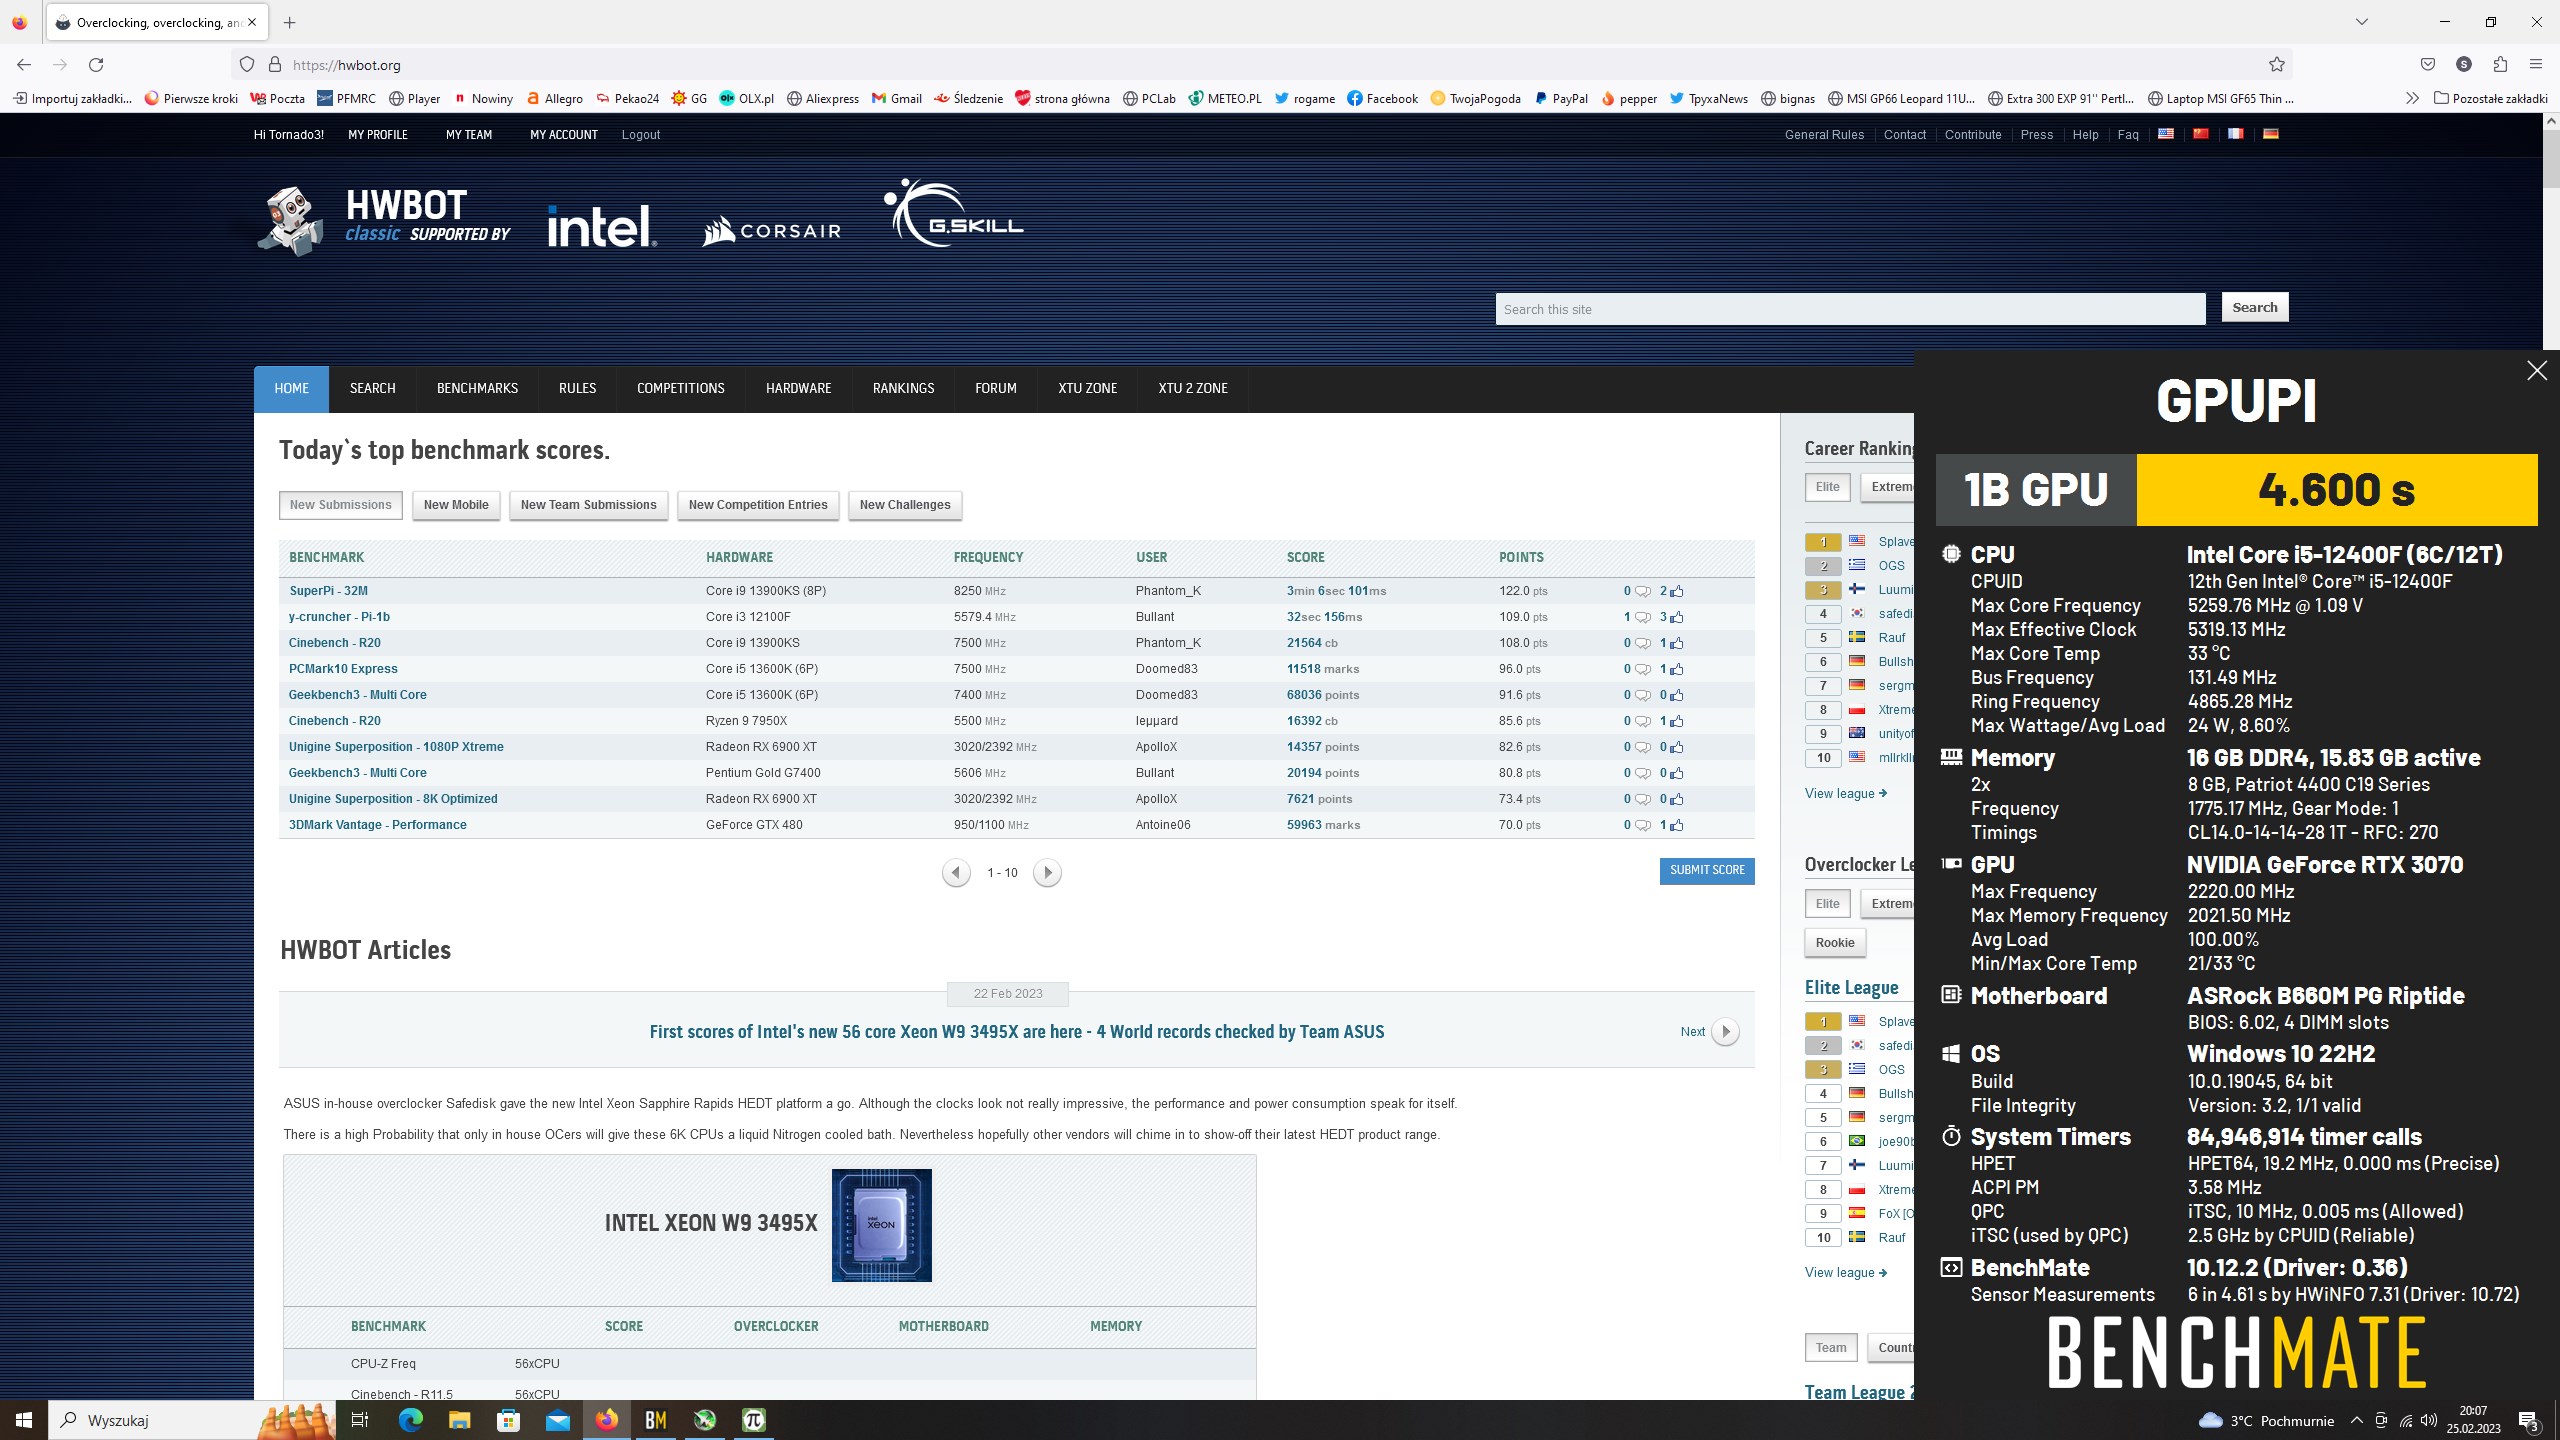This screenshot has width=2560, height=1440.
Task: Close the GPUPI BenchMate overlay panel
Action: point(2536,371)
